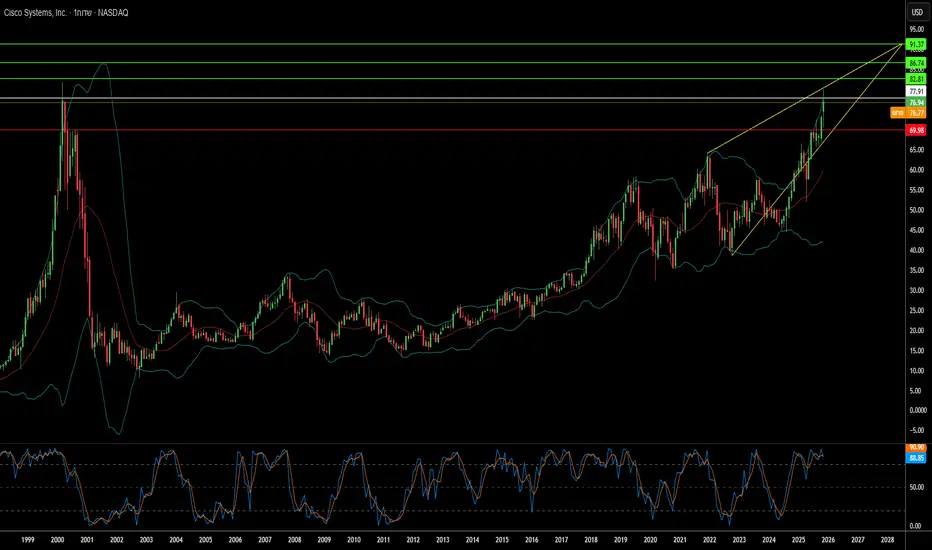Select the green 82.81 price label
Screen dimensions: 932x550
coord(915,78)
